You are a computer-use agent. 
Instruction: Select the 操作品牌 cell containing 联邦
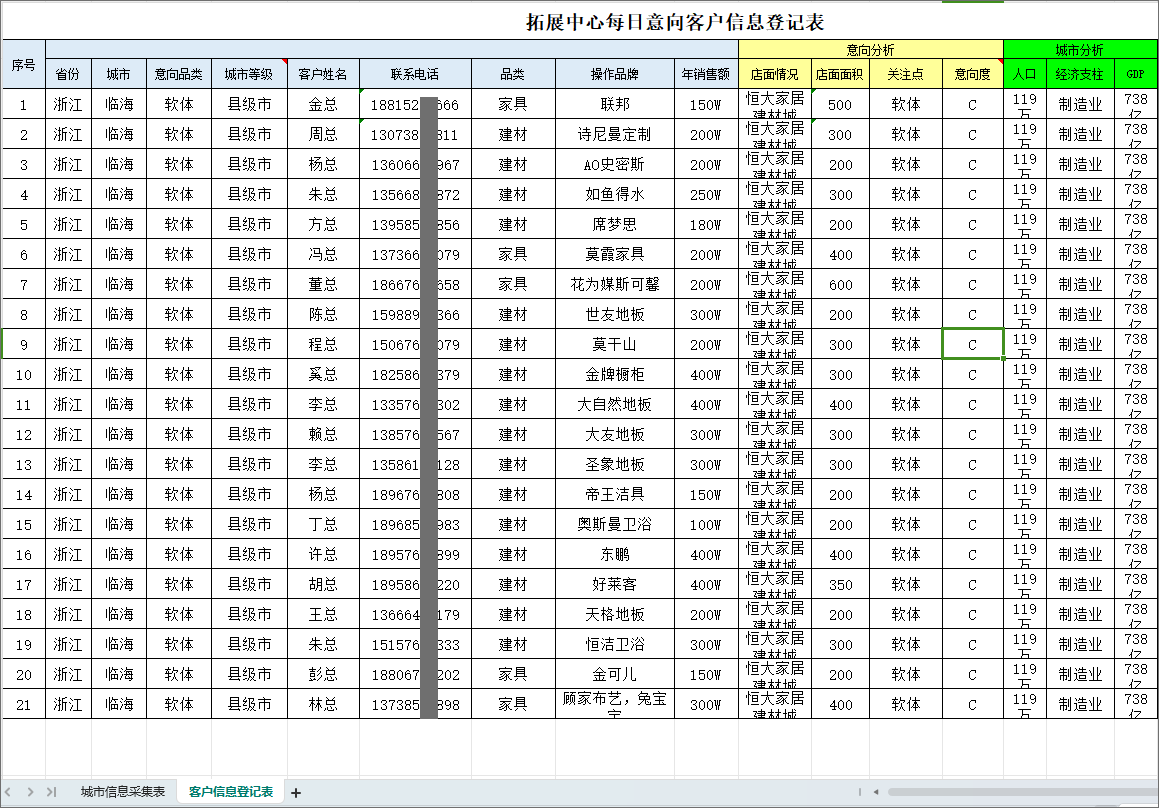coord(614,104)
